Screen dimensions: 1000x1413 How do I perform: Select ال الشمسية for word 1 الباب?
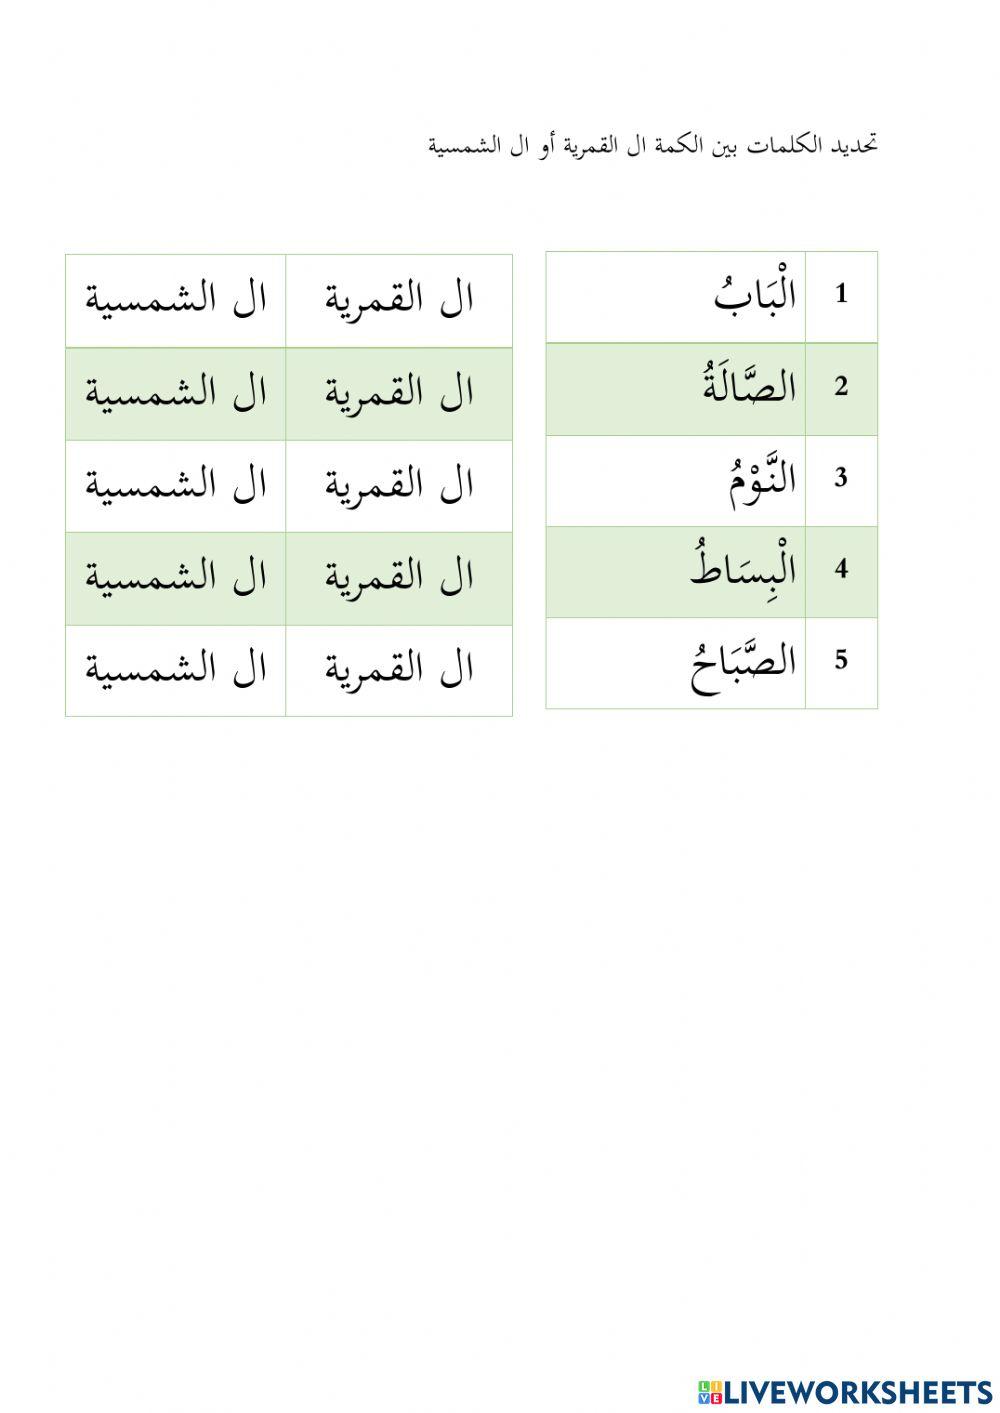[x=176, y=300]
